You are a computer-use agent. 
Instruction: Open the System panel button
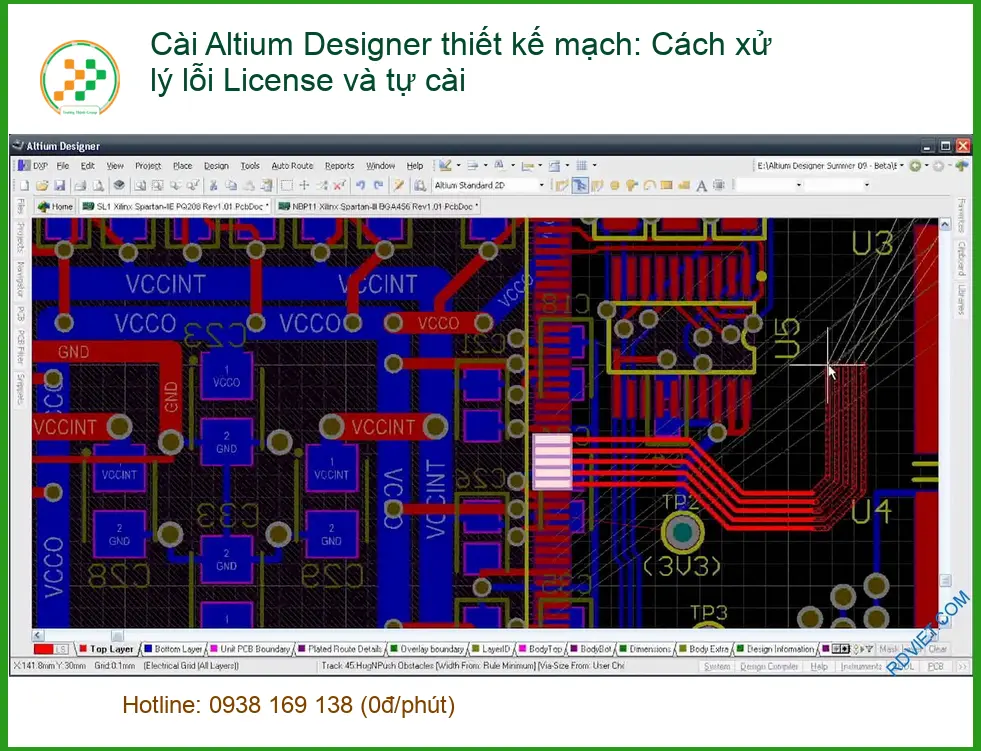coord(717,667)
